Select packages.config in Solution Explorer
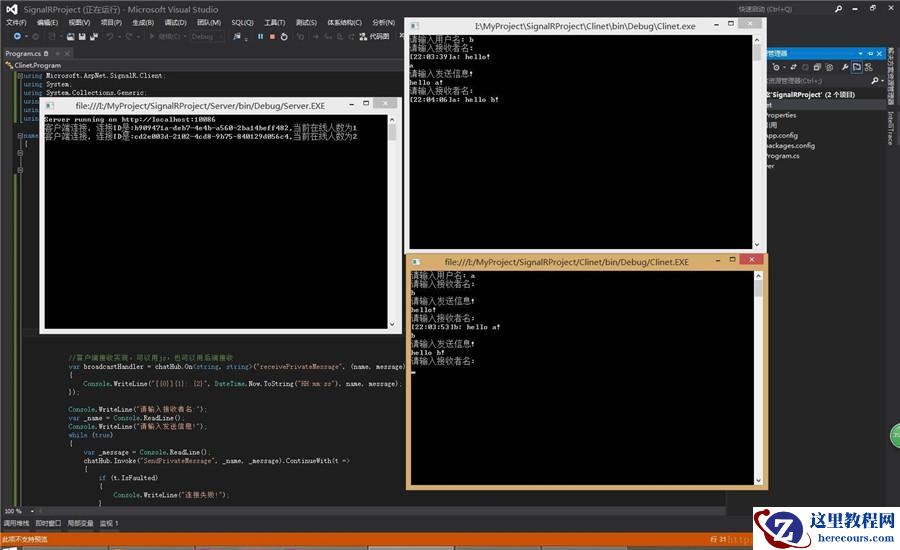 click(x=788, y=145)
